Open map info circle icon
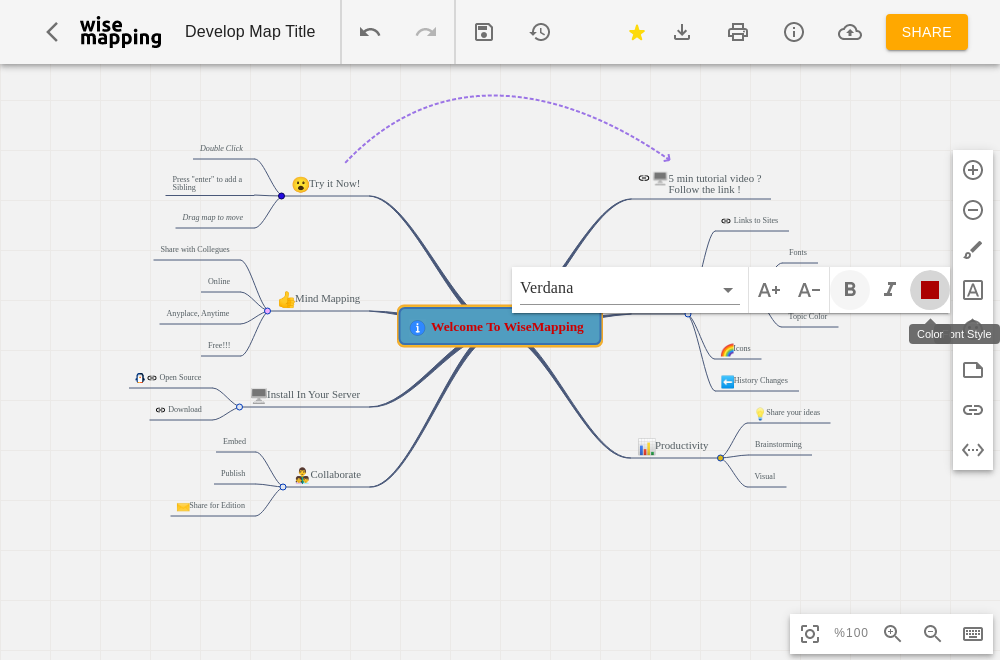 tap(793, 32)
